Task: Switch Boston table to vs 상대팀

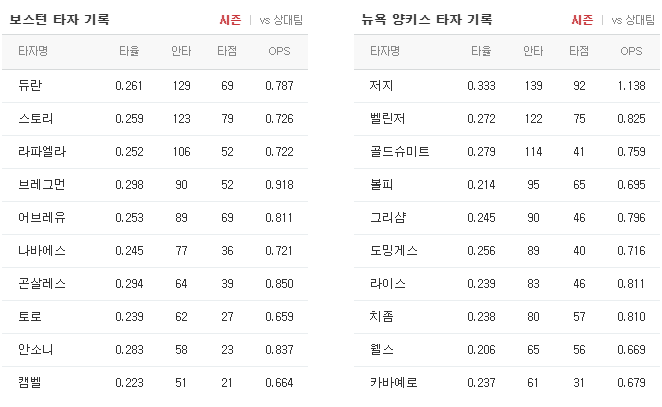Action: 281,20
